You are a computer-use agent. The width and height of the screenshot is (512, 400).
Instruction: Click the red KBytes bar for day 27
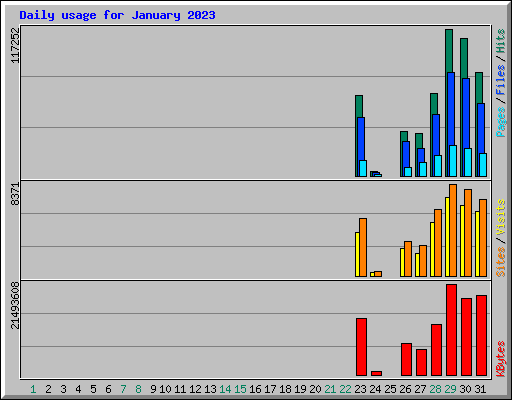point(421,362)
